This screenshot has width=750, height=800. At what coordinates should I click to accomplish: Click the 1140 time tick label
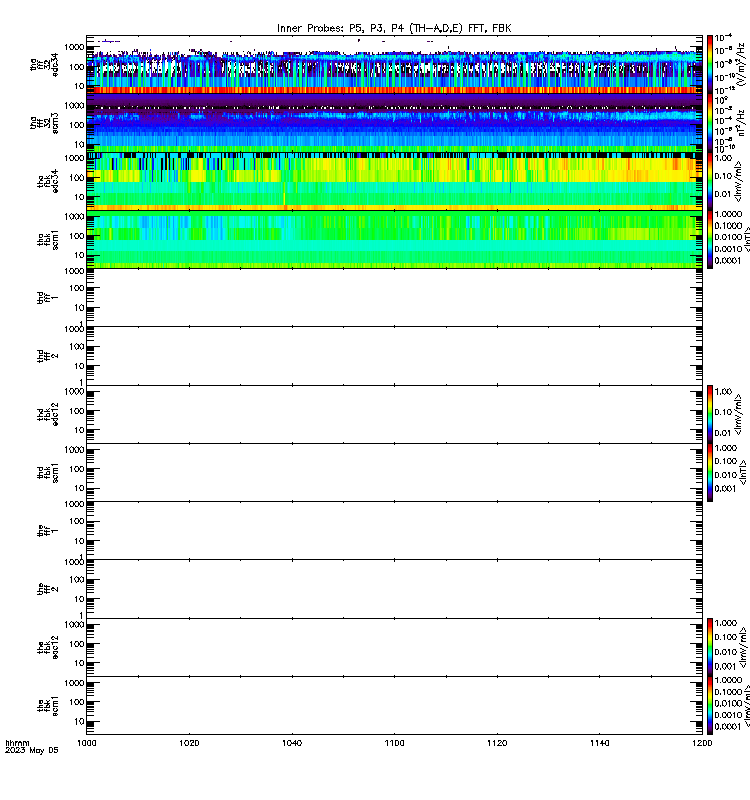[599, 743]
